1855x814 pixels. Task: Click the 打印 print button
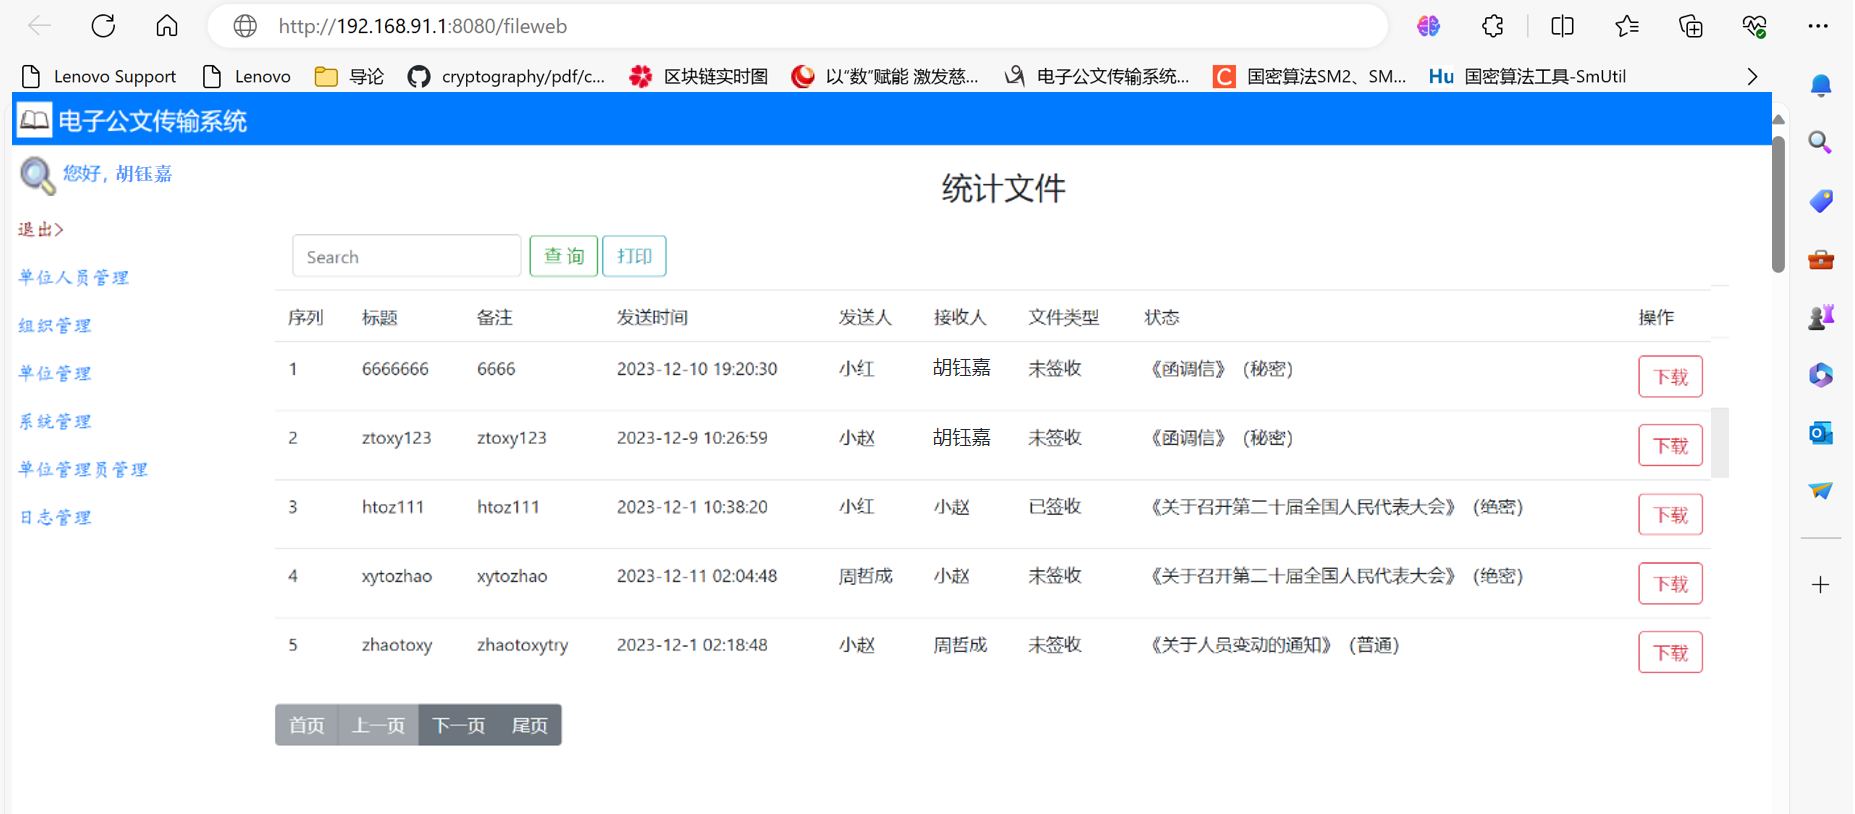[634, 256]
